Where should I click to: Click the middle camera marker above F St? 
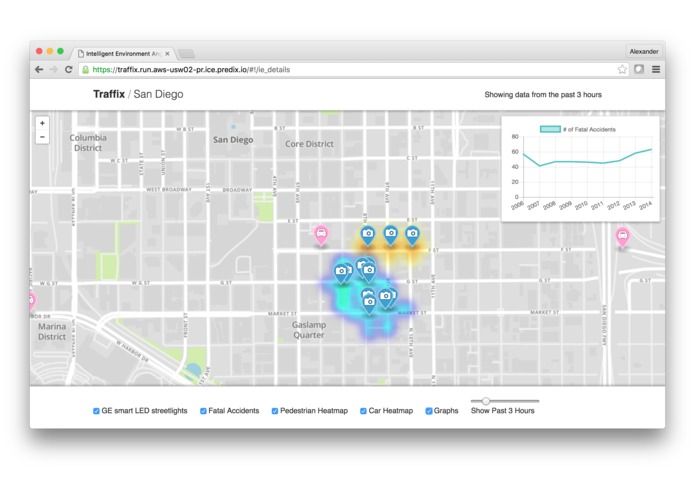click(x=390, y=235)
